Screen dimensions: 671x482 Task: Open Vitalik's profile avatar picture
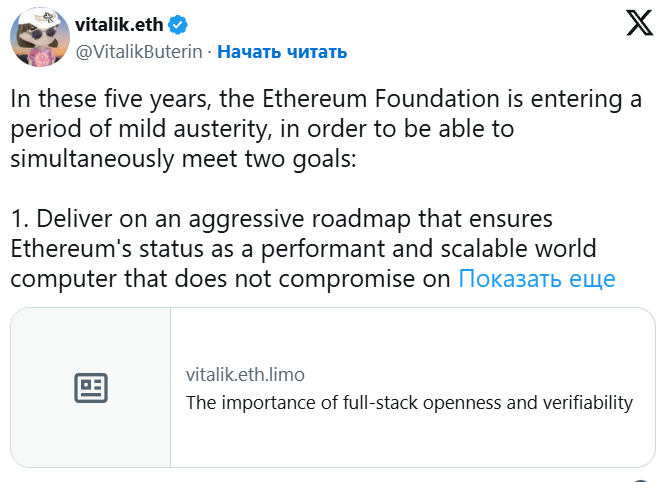(39, 39)
